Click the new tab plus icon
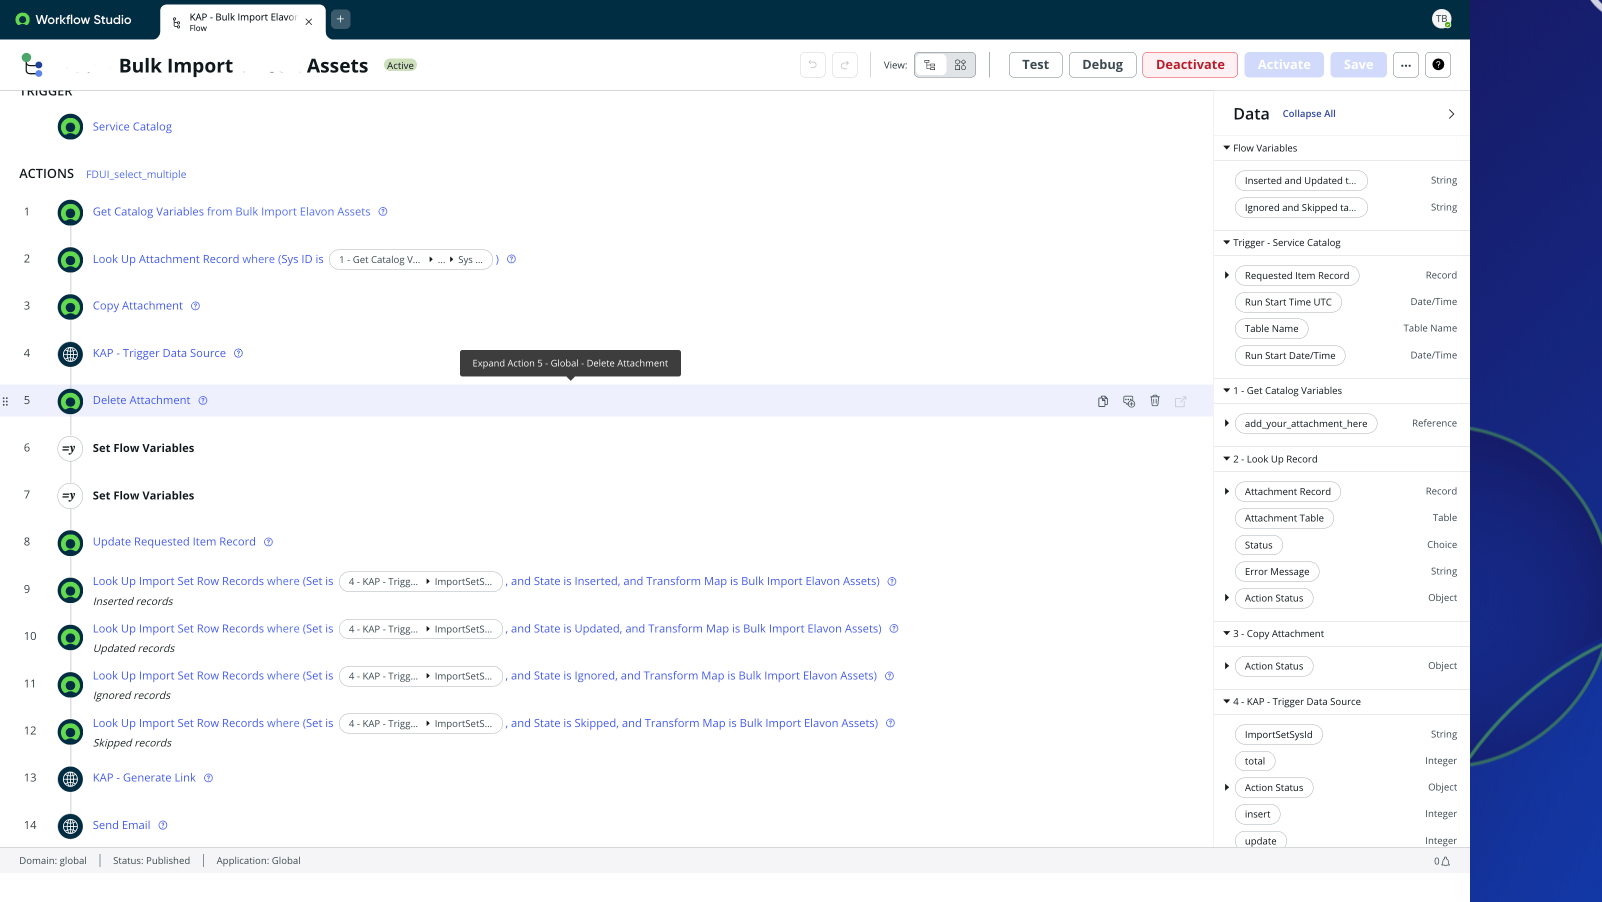Image resolution: width=1602 pixels, height=902 pixels. 341,19
